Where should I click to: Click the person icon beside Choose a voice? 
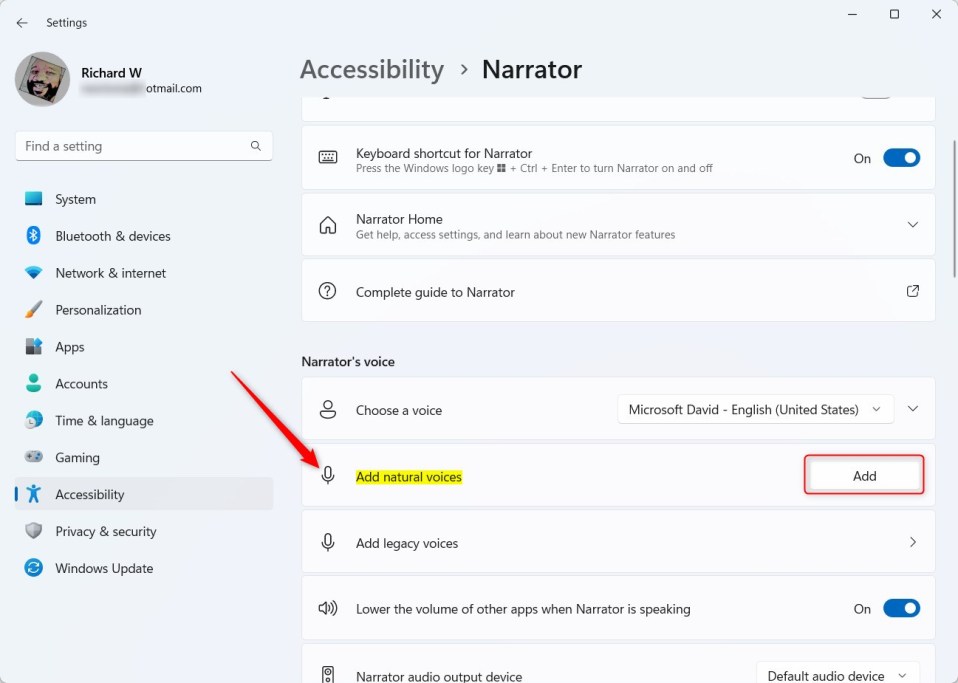pyautogui.click(x=328, y=409)
